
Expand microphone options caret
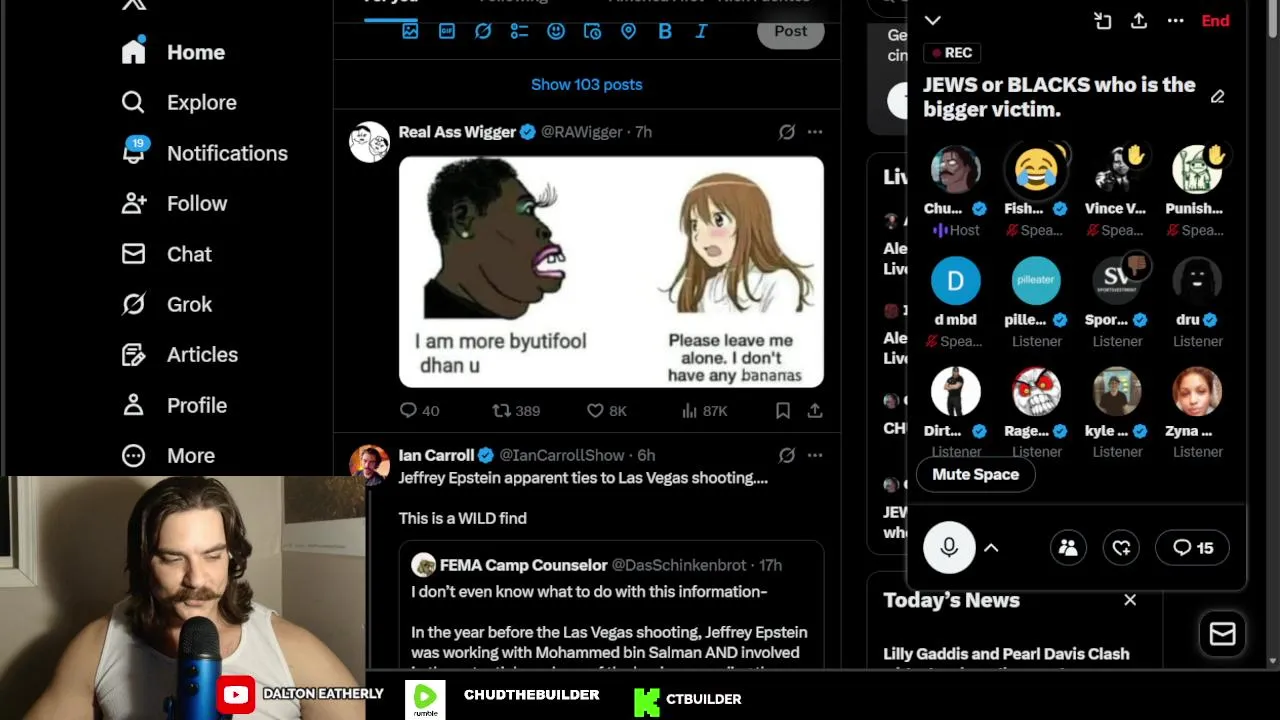pyautogui.click(x=991, y=548)
